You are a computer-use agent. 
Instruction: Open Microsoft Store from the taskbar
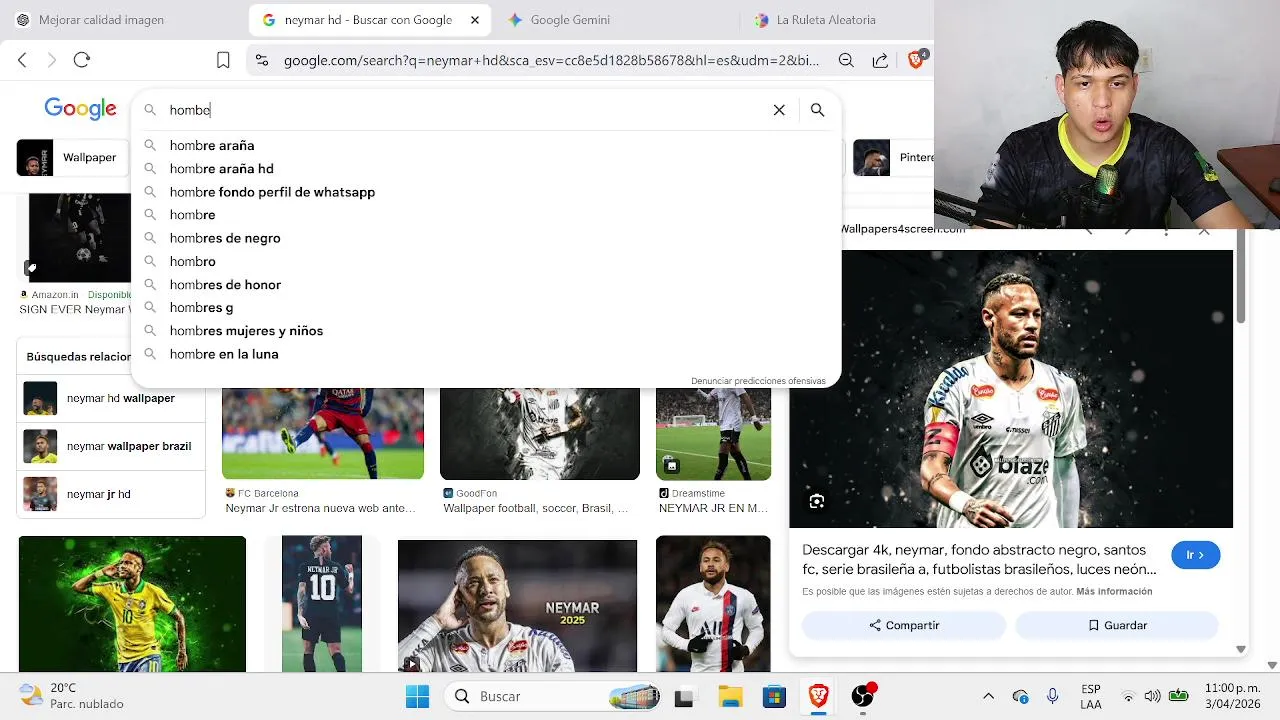[774, 696]
